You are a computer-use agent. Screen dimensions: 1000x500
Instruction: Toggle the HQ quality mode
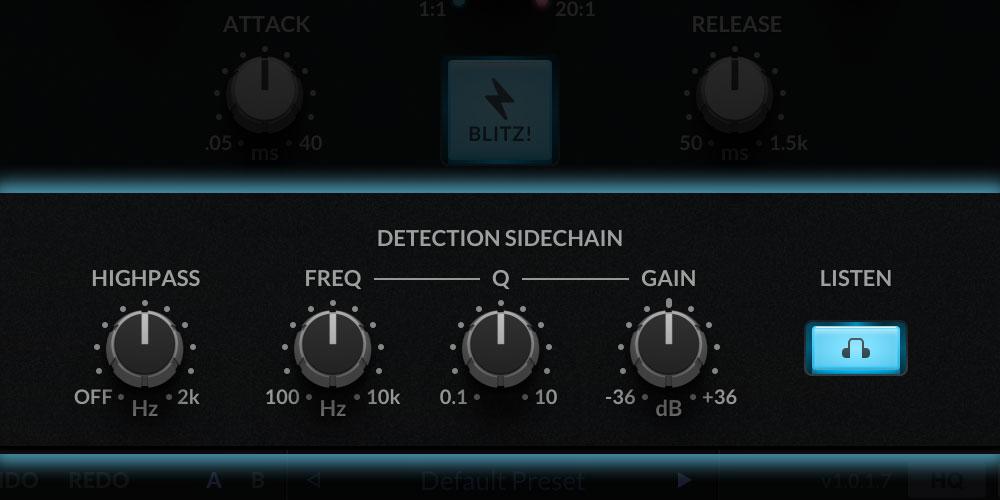click(x=946, y=480)
